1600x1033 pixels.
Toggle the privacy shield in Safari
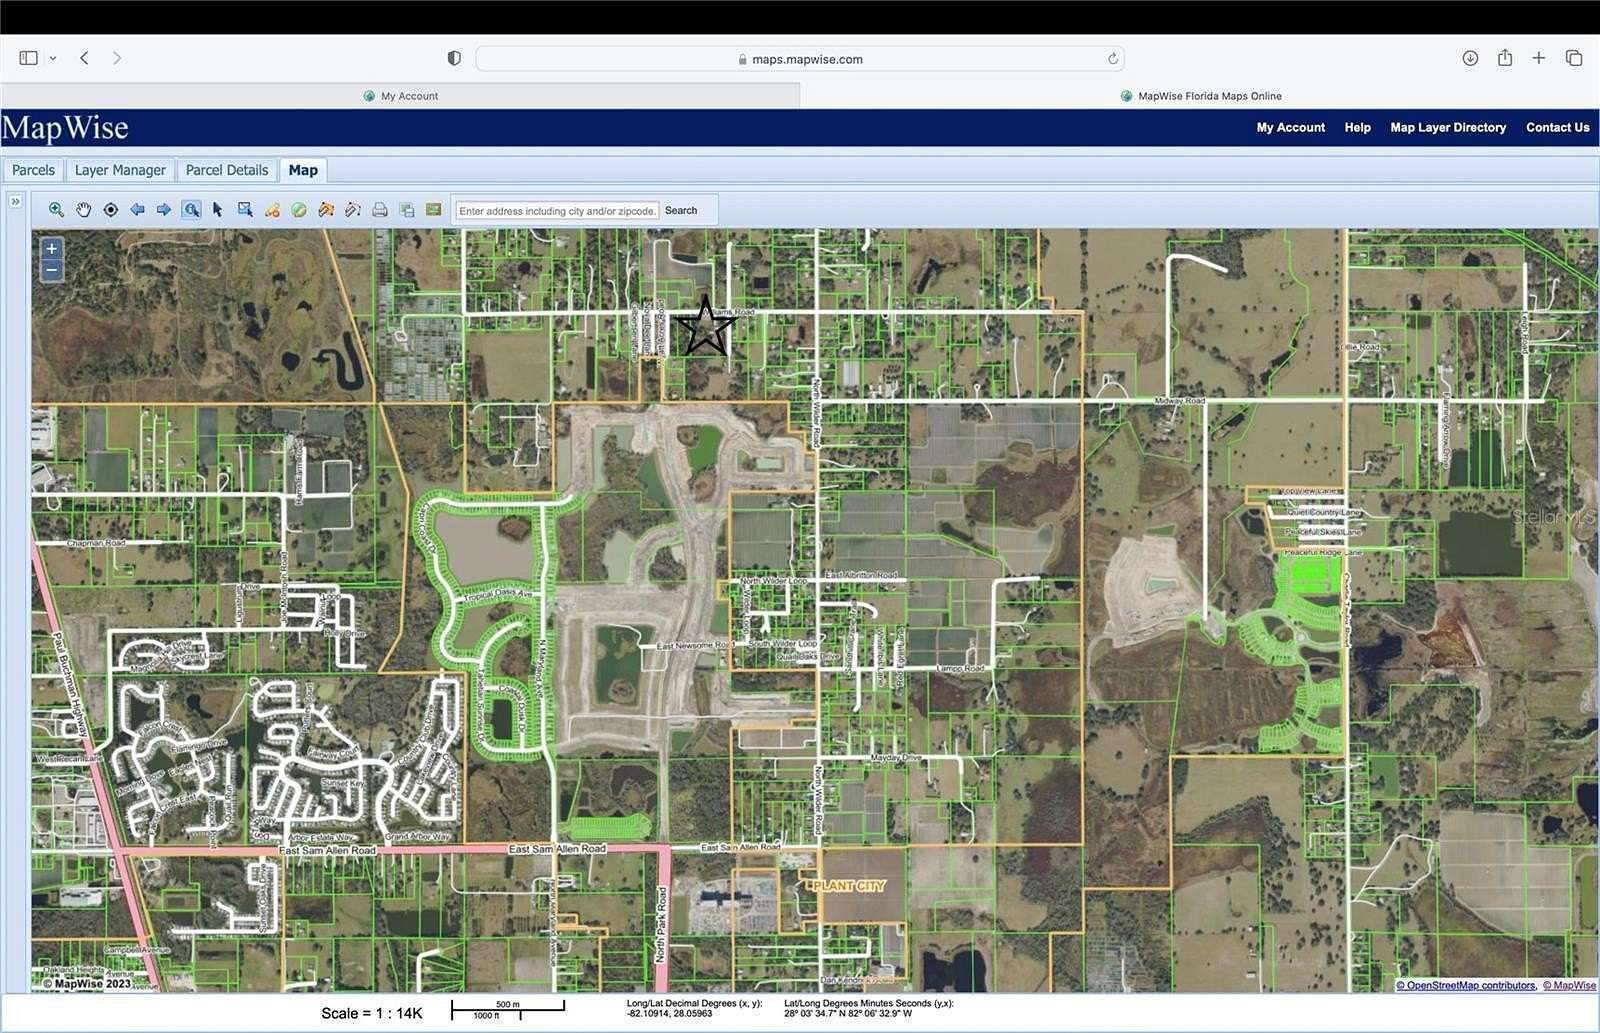pos(454,57)
